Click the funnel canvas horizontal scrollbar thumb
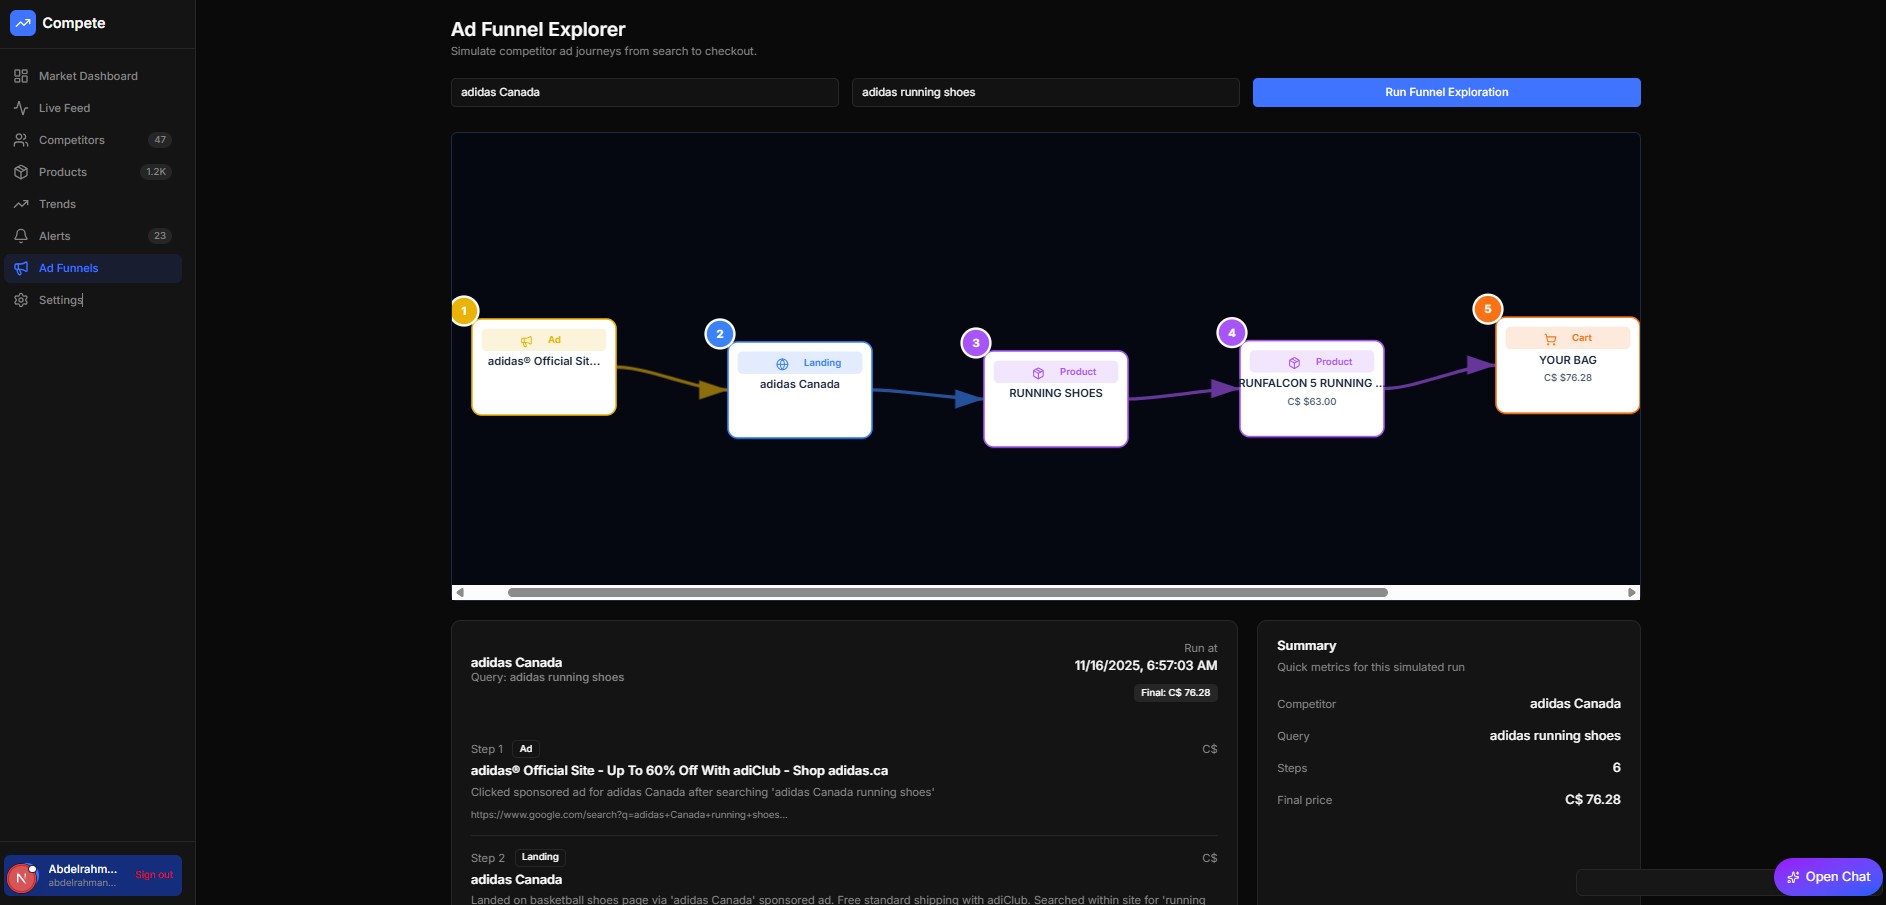Image resolution: width=1886 pixels, height=905 pixels. tap(948, 593)
